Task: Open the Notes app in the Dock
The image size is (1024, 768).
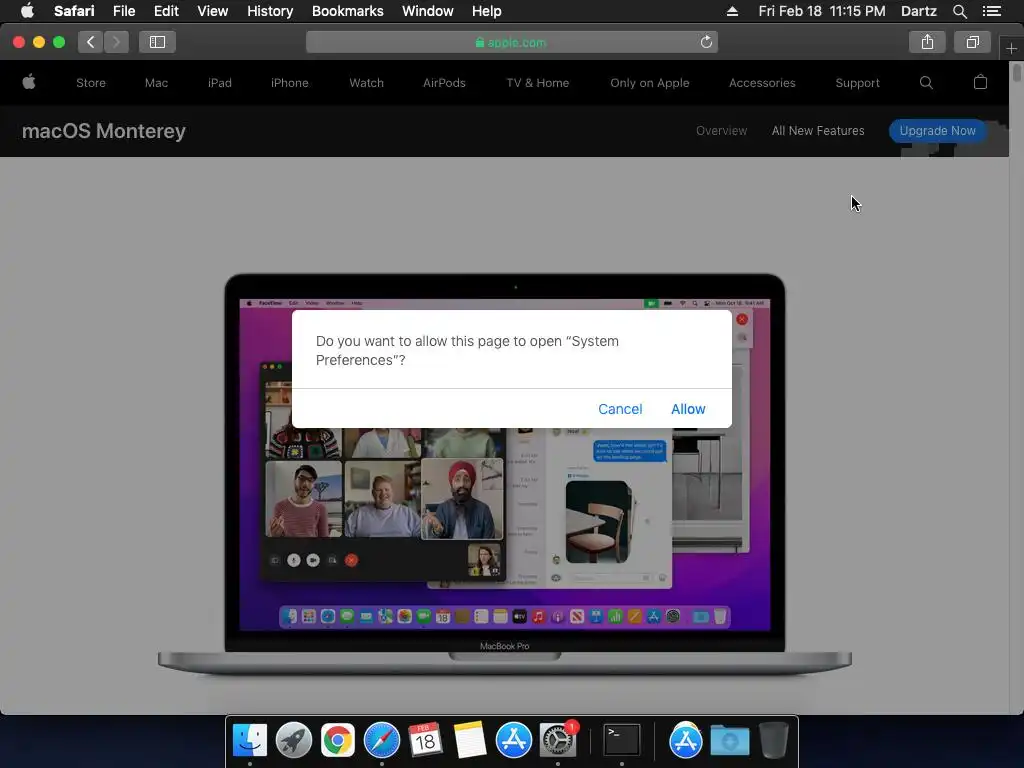Action: [470, 741]
